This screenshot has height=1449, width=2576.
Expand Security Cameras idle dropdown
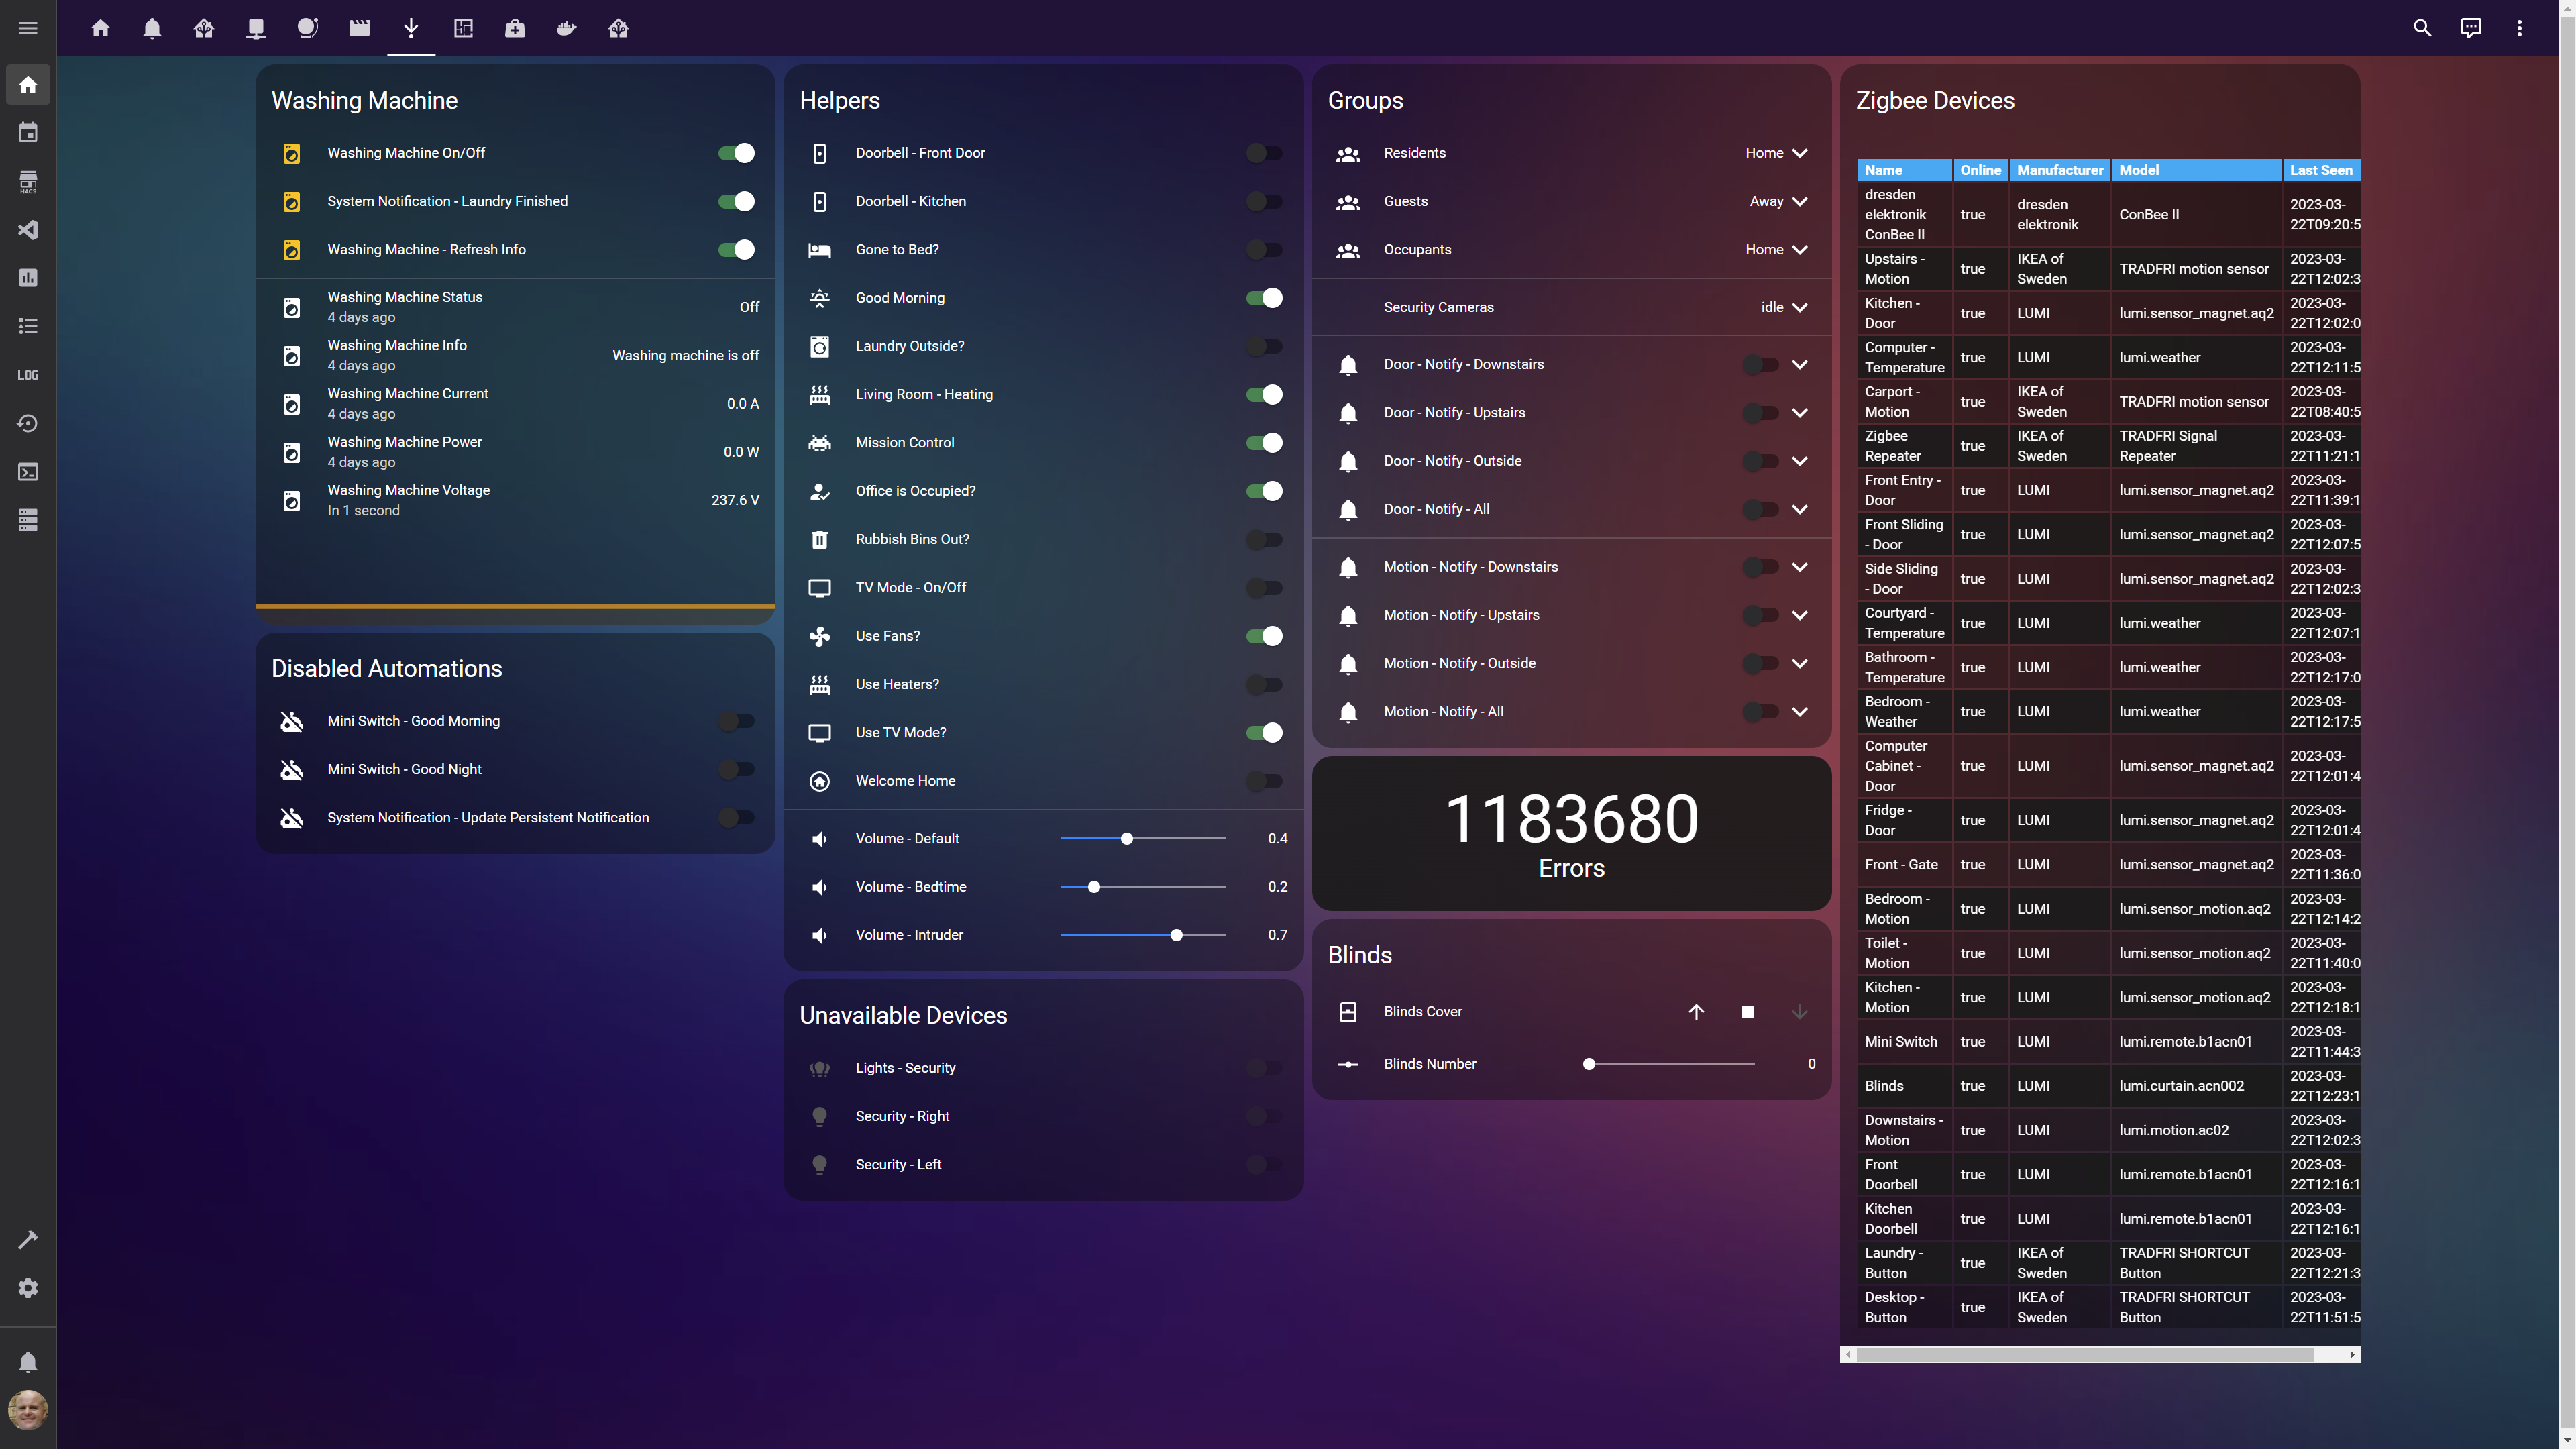coord(1800,307)
